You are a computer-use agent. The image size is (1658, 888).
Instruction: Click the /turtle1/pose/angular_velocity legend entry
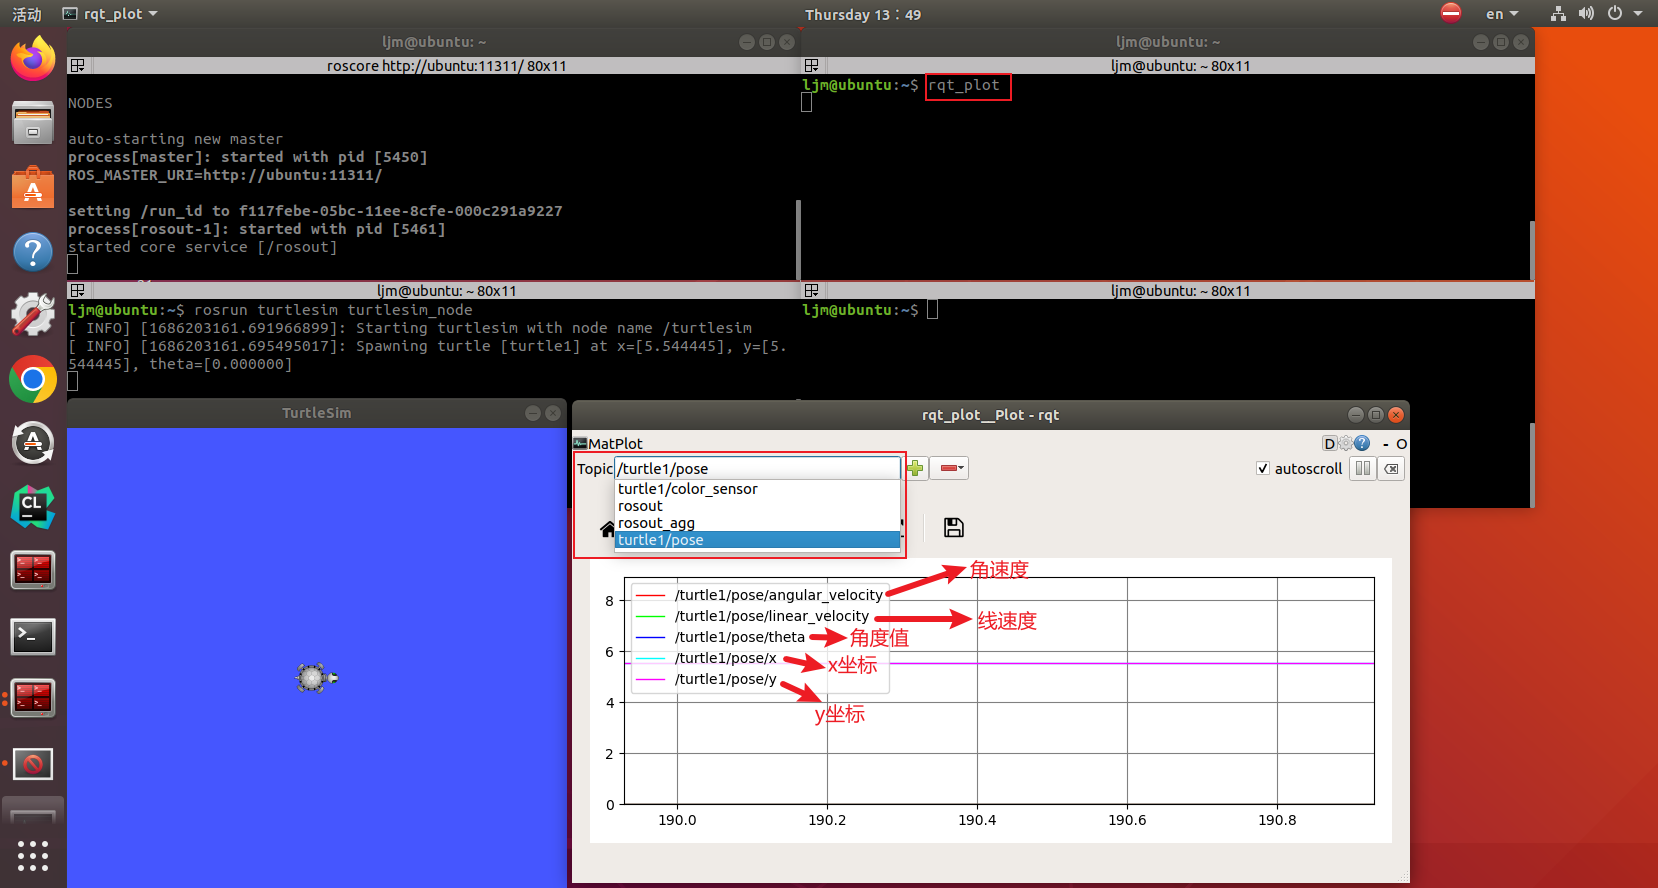(759, 595)
